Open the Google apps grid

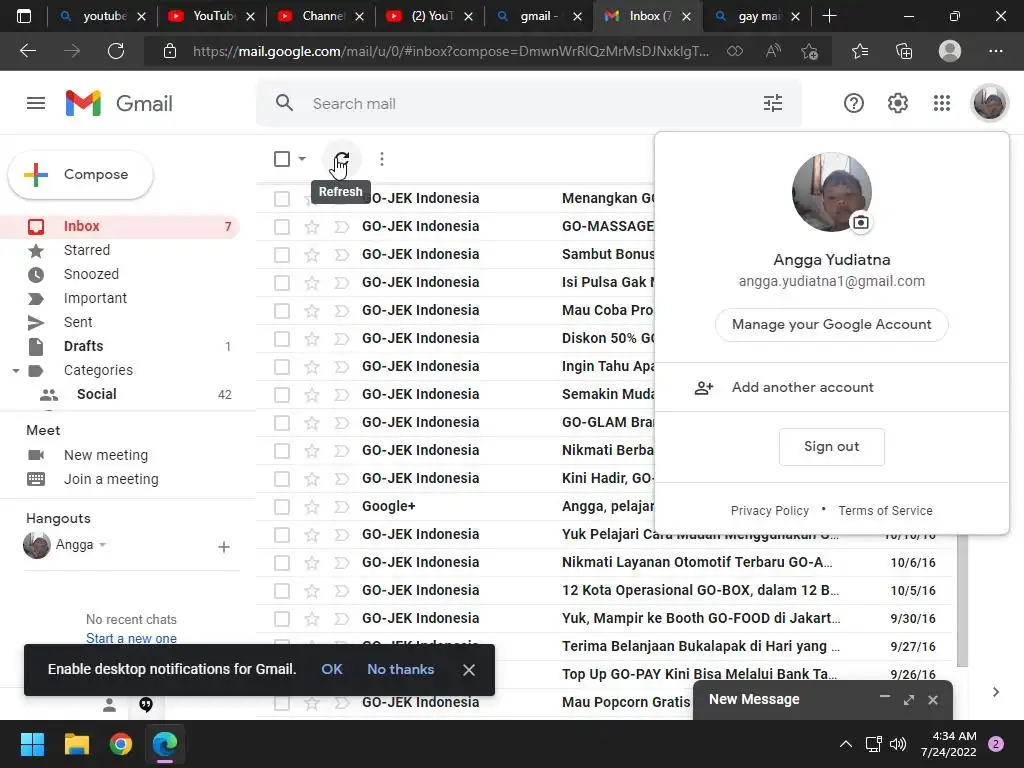pos(942,103)
